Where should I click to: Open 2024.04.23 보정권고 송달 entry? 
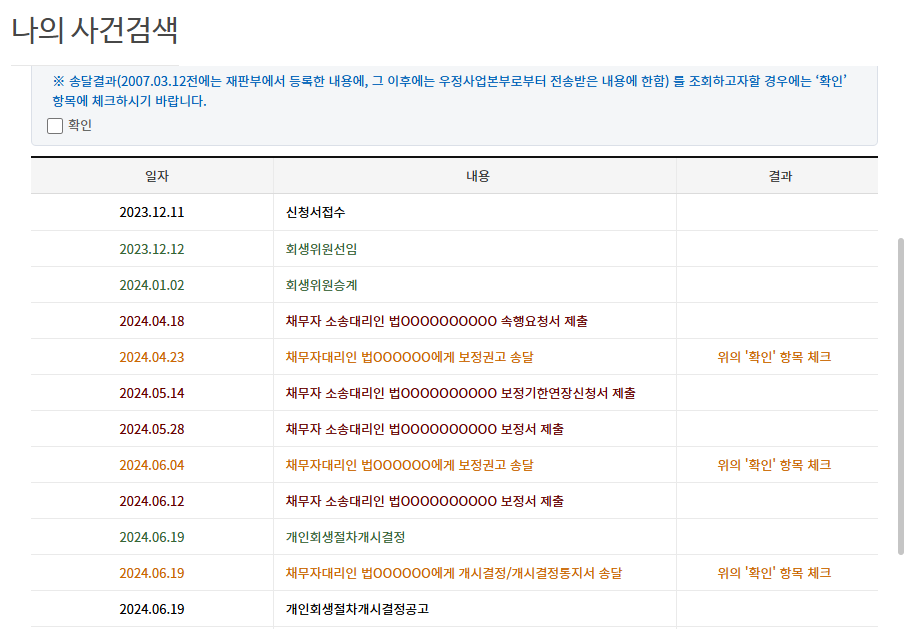pyautogui.click(x=409, y=357)
